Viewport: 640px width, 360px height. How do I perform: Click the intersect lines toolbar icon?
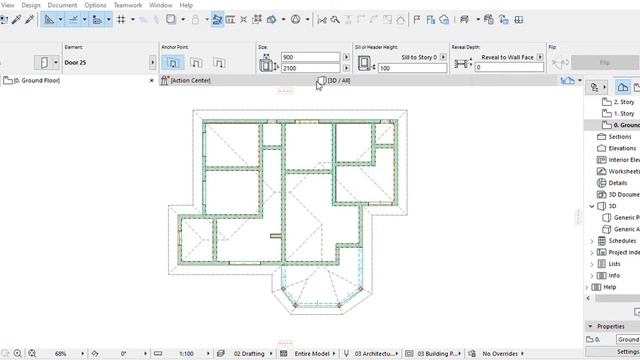click(244, 20)
